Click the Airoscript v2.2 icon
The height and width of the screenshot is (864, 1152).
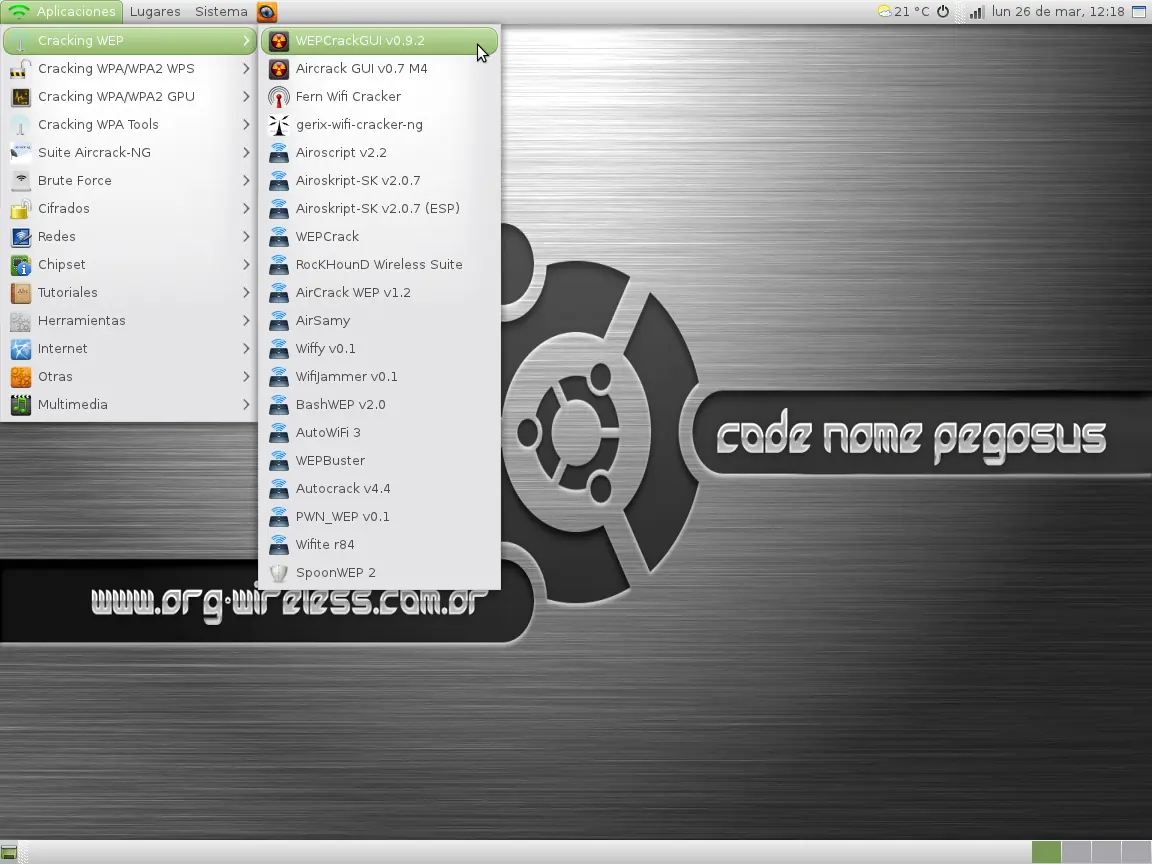point(278,153)
